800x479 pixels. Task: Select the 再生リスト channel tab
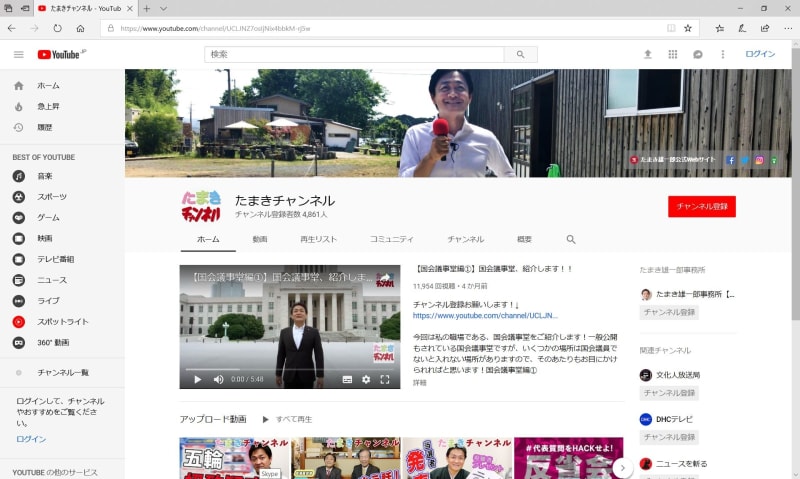tap(318, 239)
